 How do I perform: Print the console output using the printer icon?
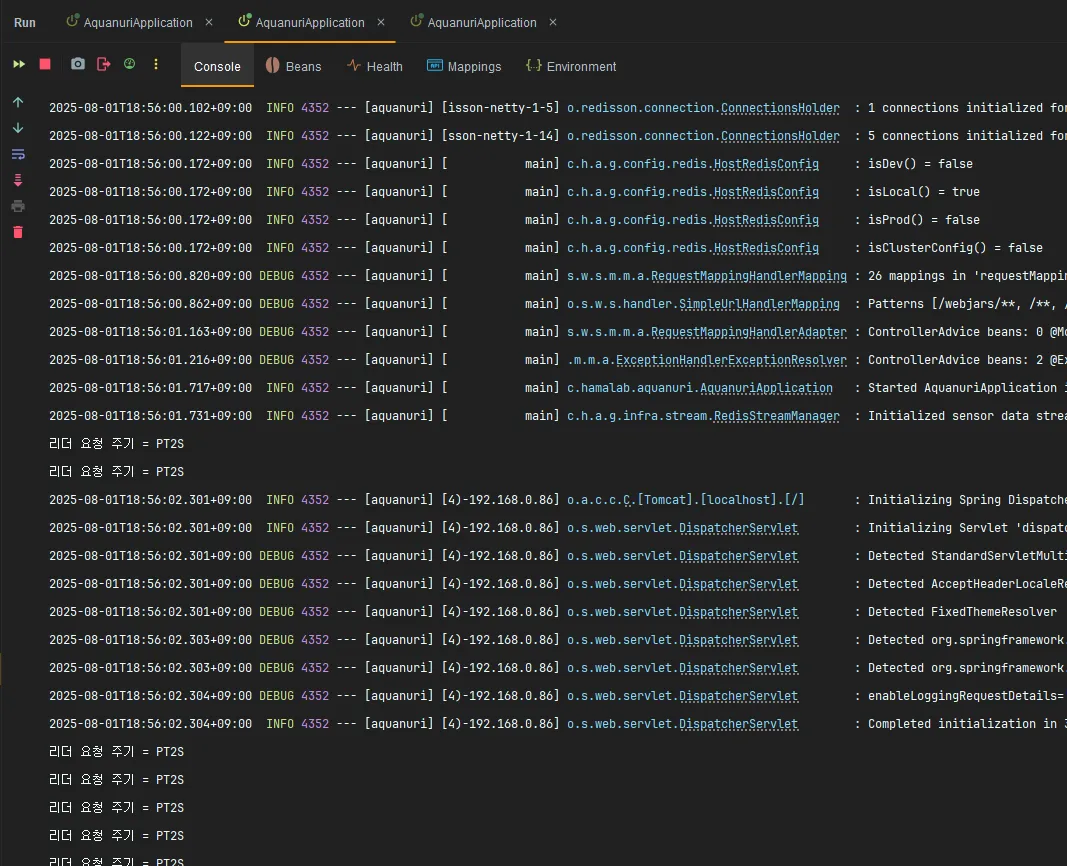pos(18,206)
